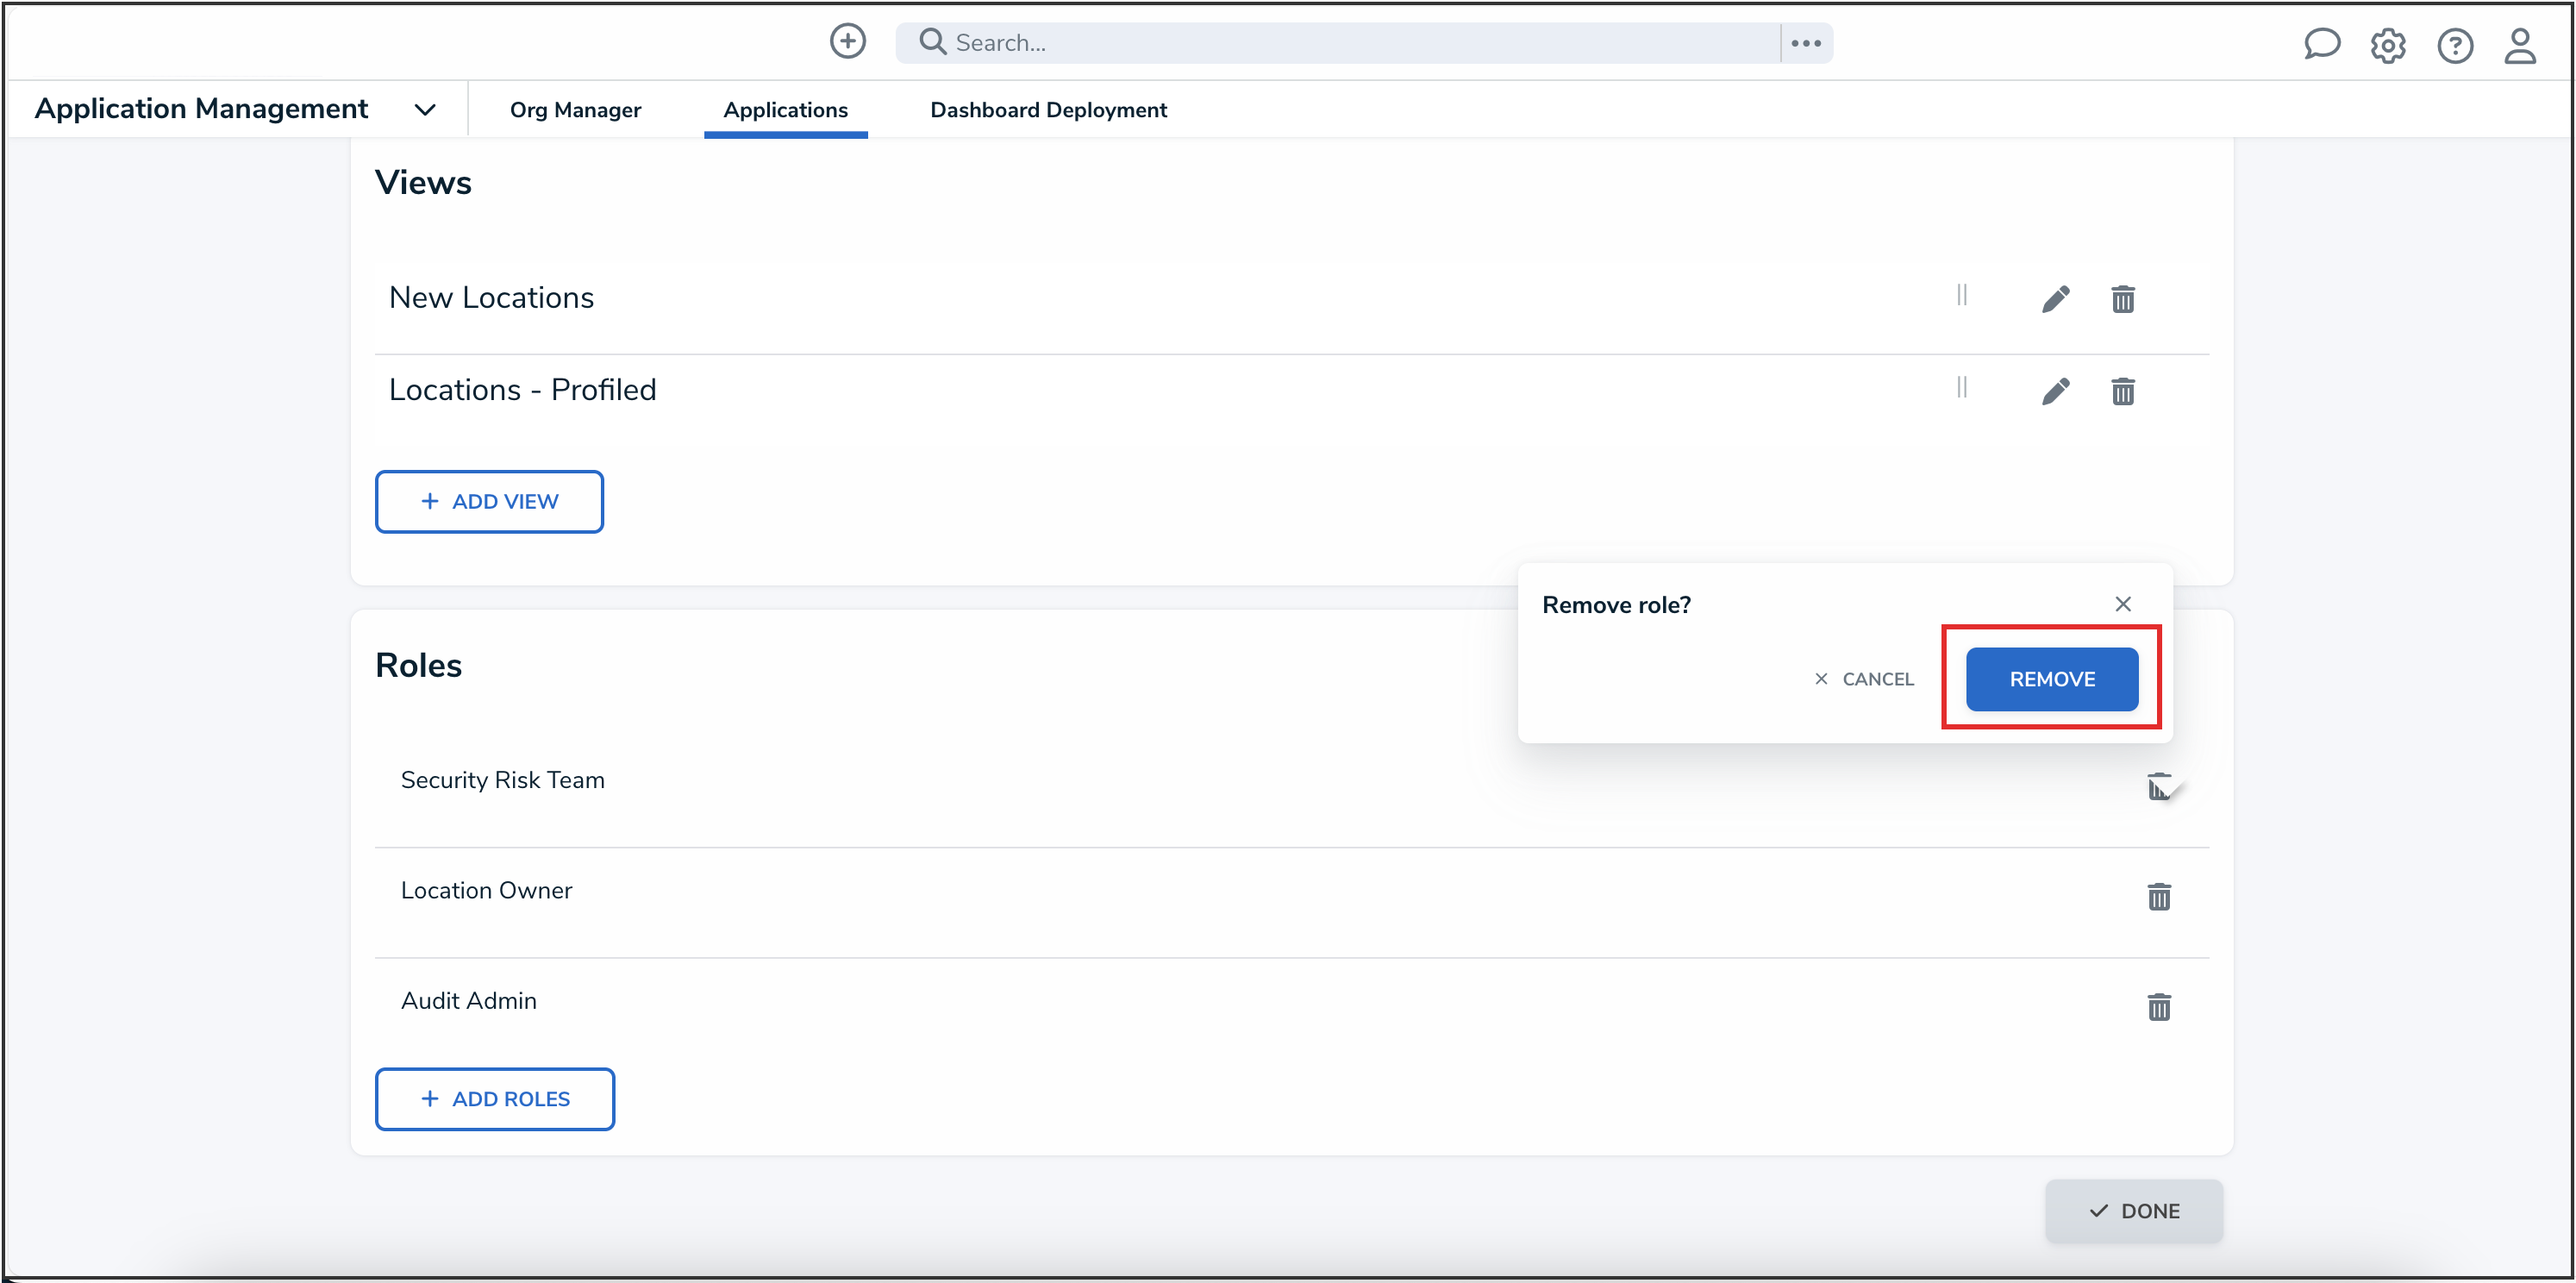This screenshot has width=2576, height=1283.
Task: Edit the New Locations view
Action: pyautogui.click(x=2055, y=299)
